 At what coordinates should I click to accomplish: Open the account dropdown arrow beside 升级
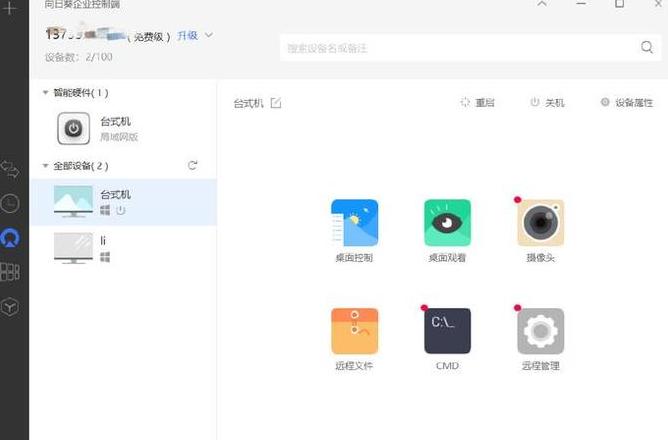tap(209, 35)
